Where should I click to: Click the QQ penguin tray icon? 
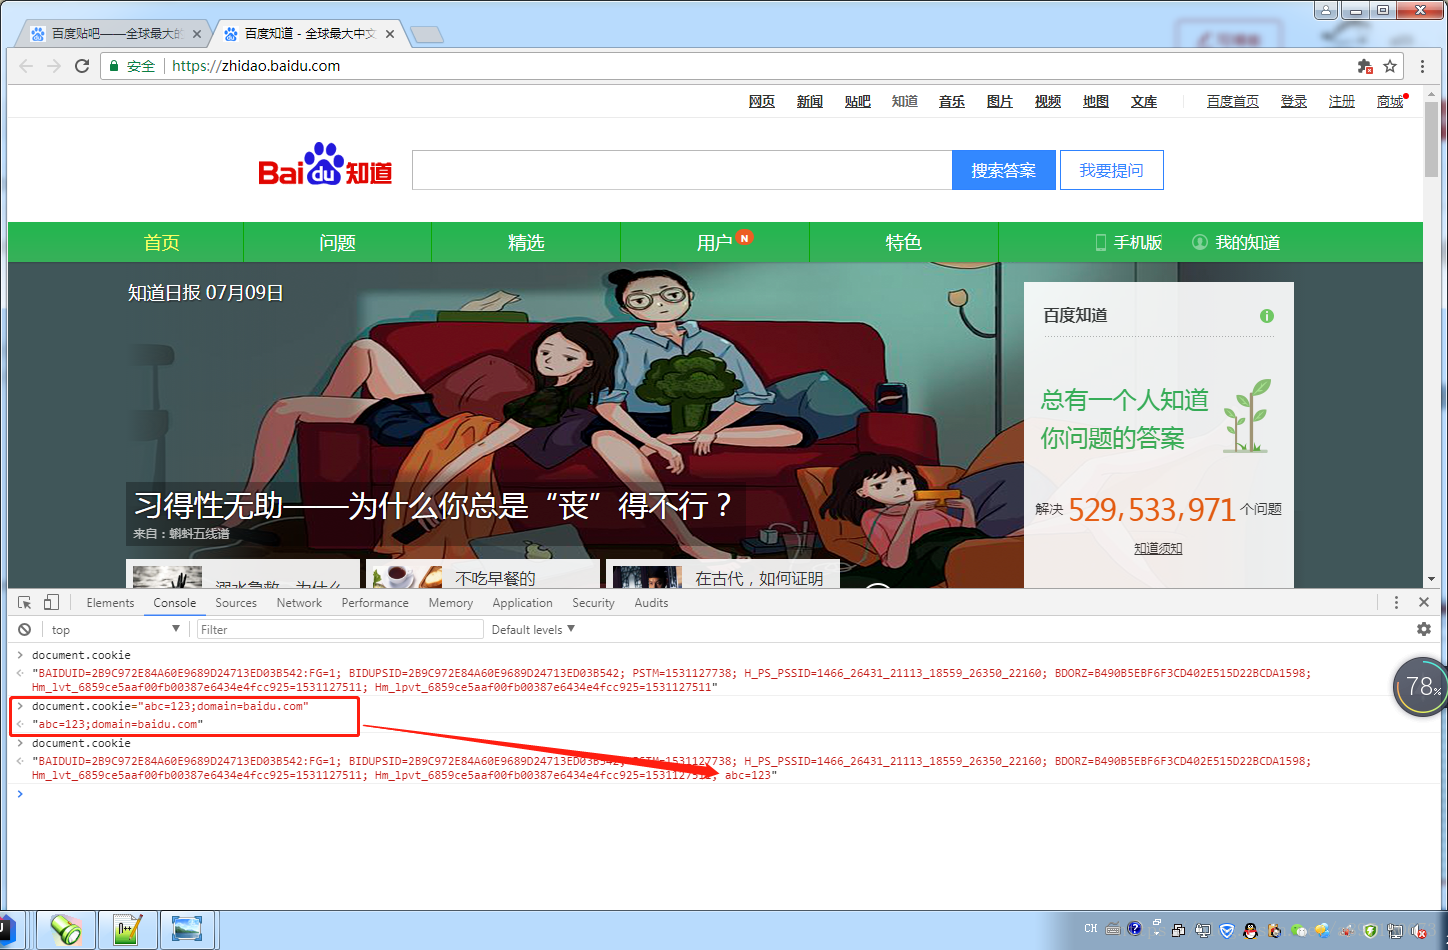click(1250, 930)
